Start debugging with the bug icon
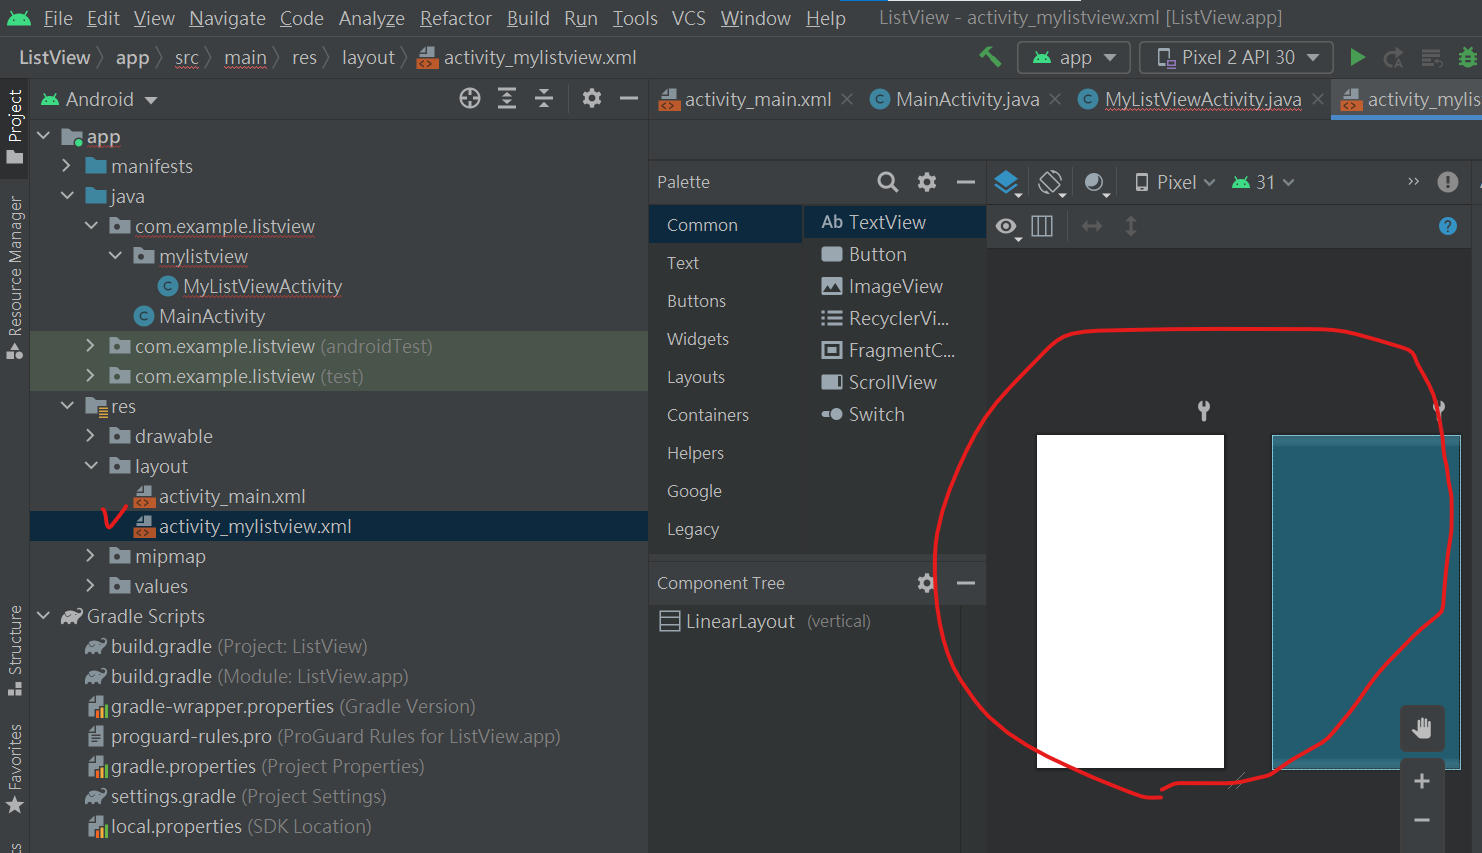The height and width of the screenshot is (853, 1482). [1467, 57]
